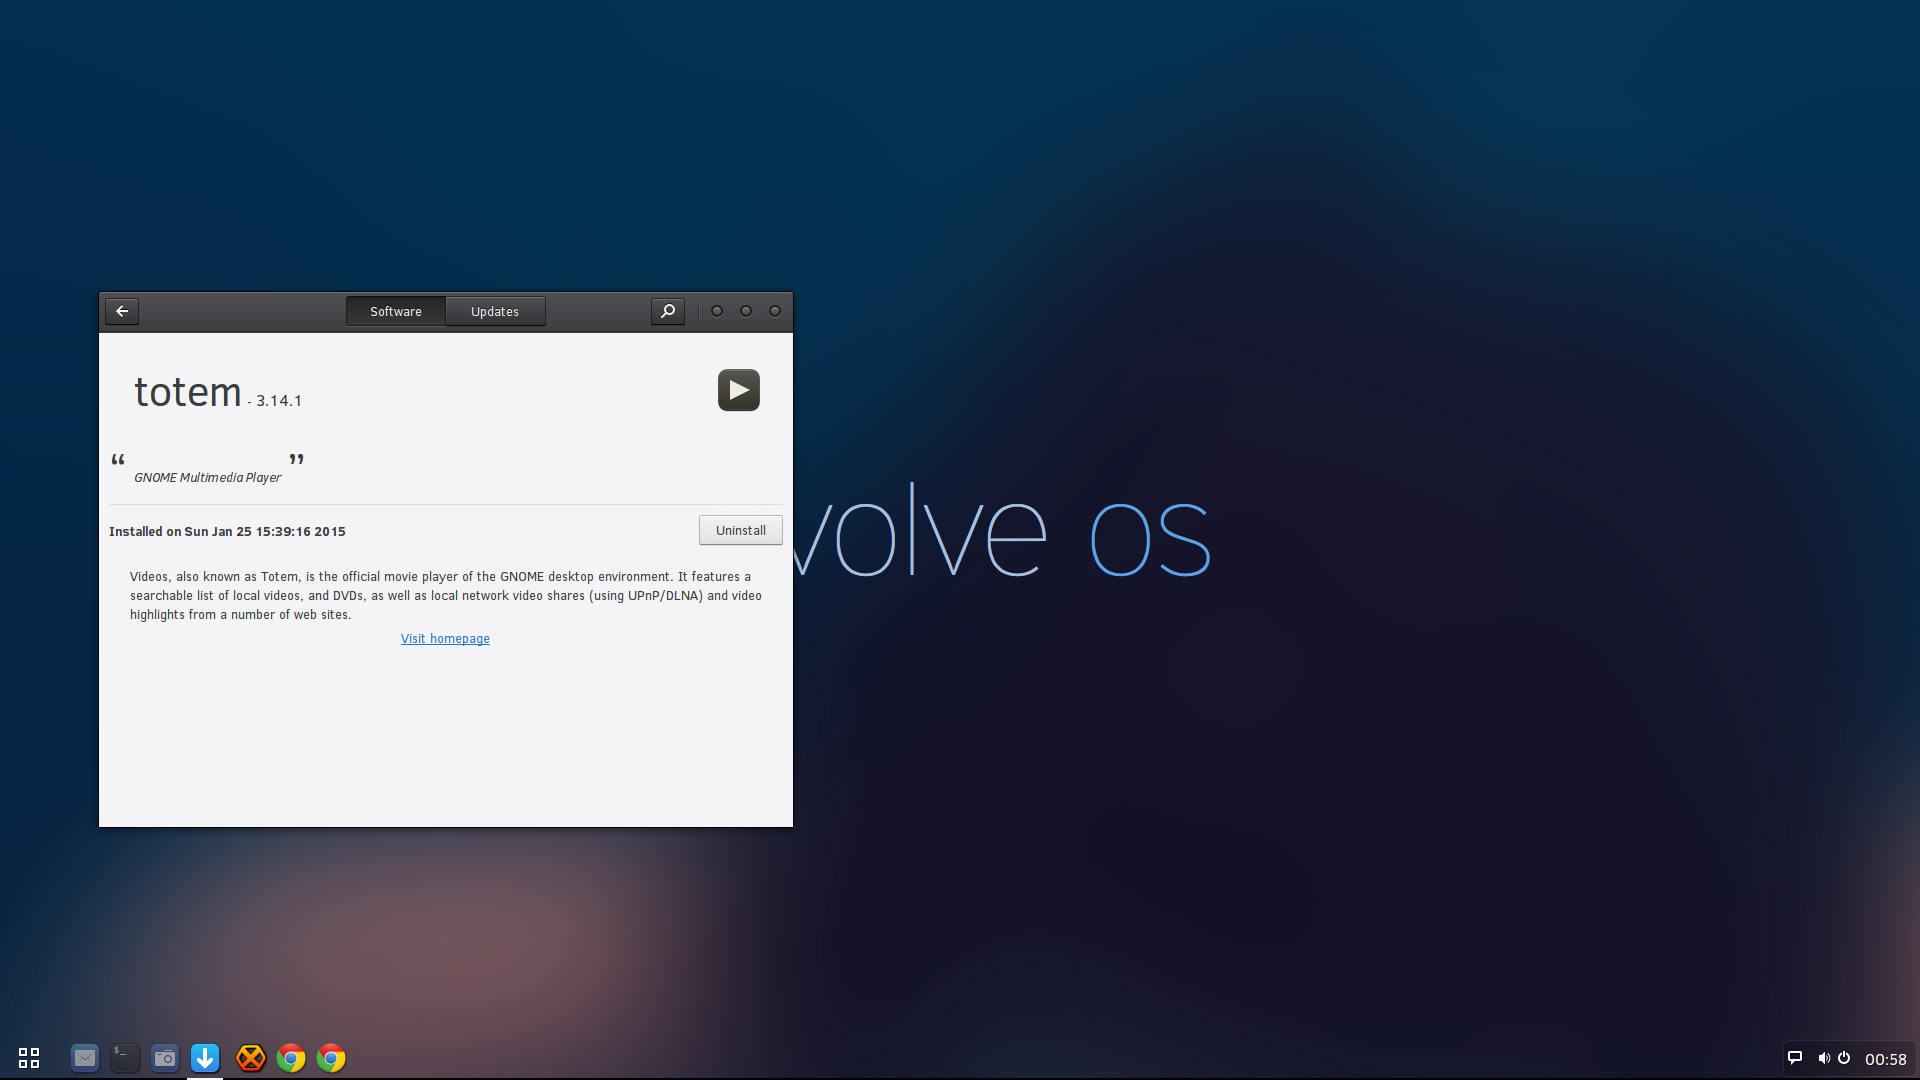The width and height of the screenshot is (1920, 1080).
Task: Open the power menu tray icon
Action: click(1844, 1058)
